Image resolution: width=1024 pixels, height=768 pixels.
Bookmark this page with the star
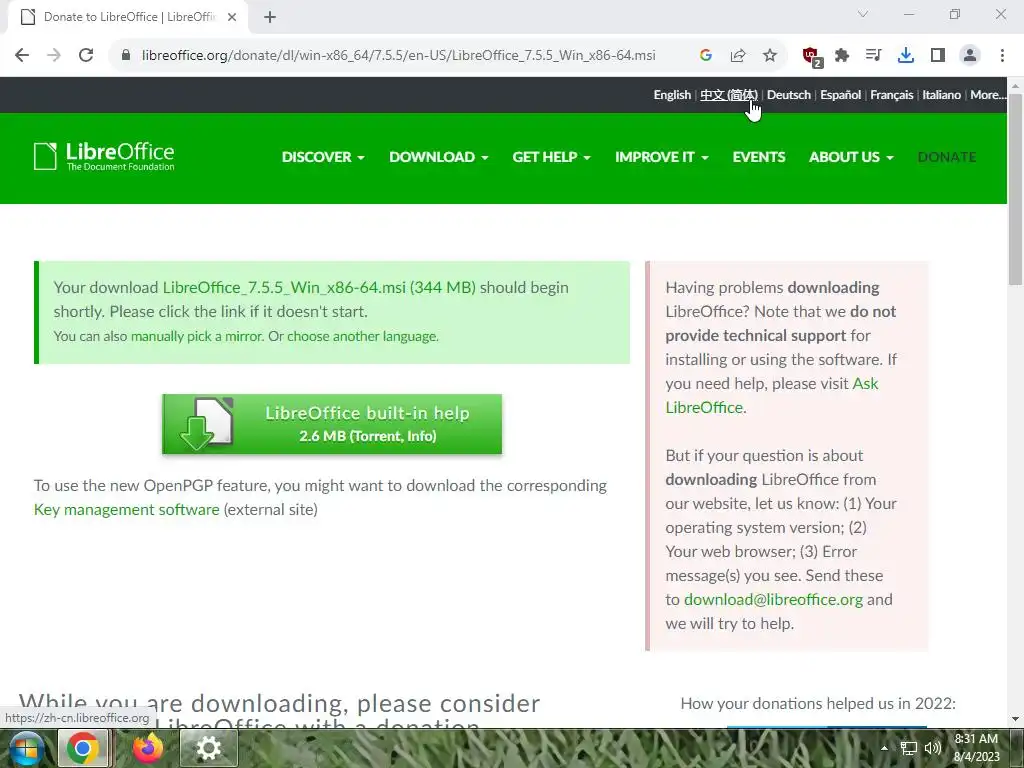(x=770, y=56)
